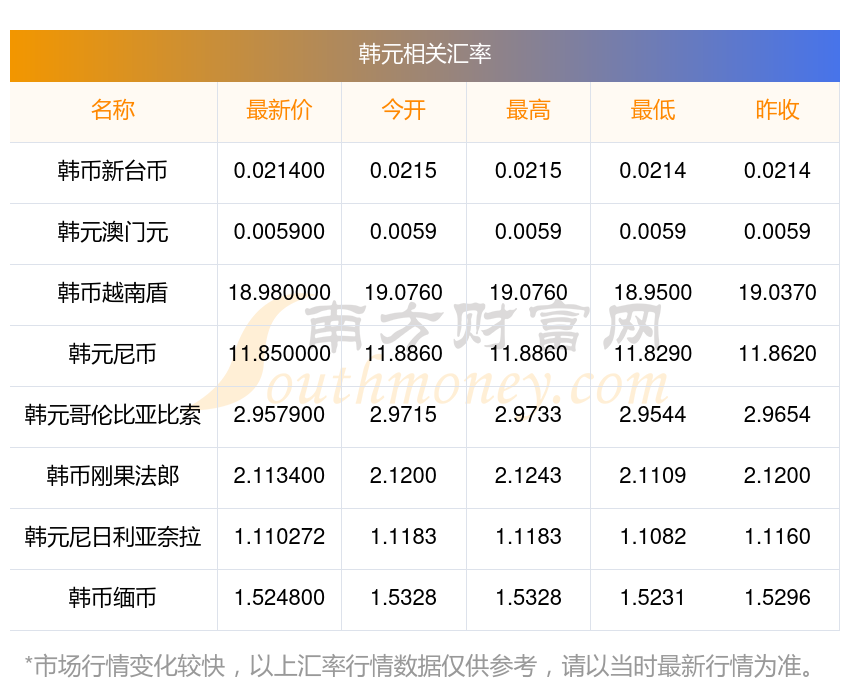Click the 韩元尼币 row name
The width and height of the screenshot is (850, 698).
pos(113,354)
